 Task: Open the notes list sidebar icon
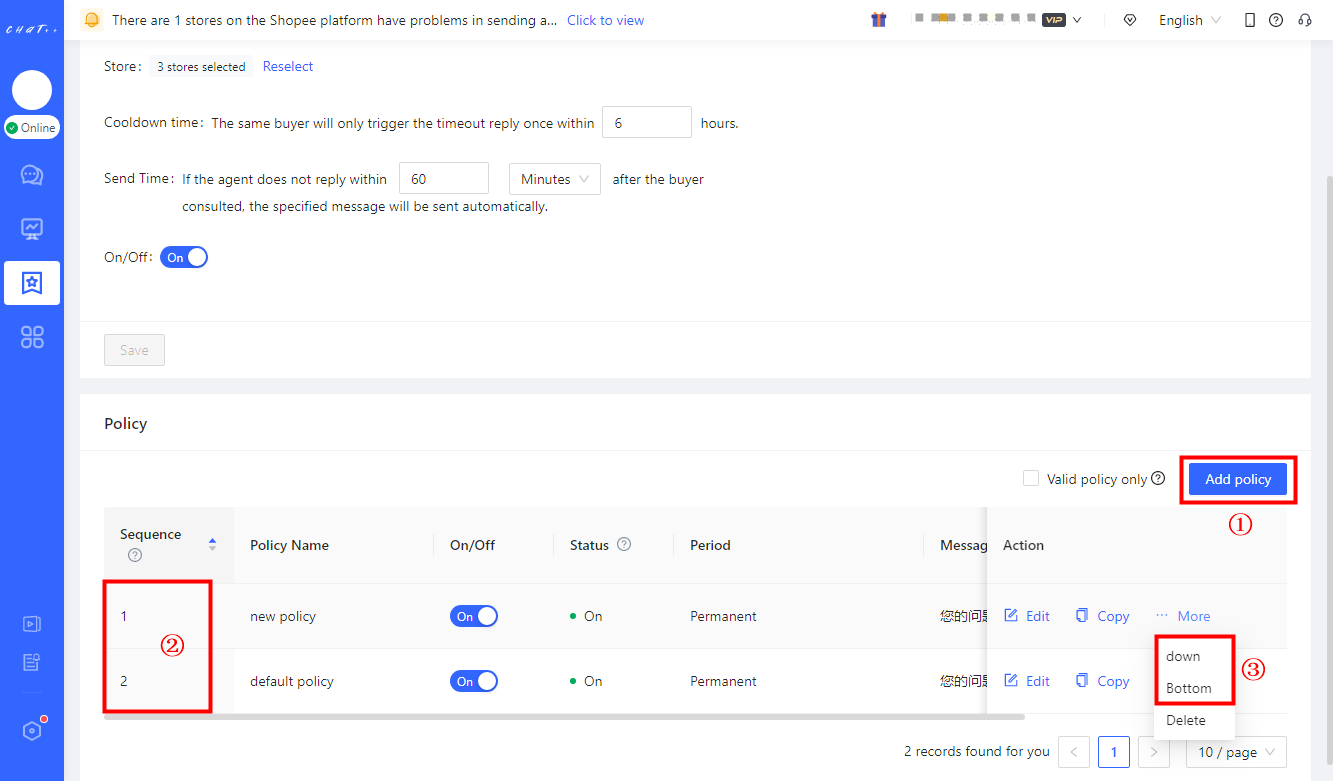[32, 661]
